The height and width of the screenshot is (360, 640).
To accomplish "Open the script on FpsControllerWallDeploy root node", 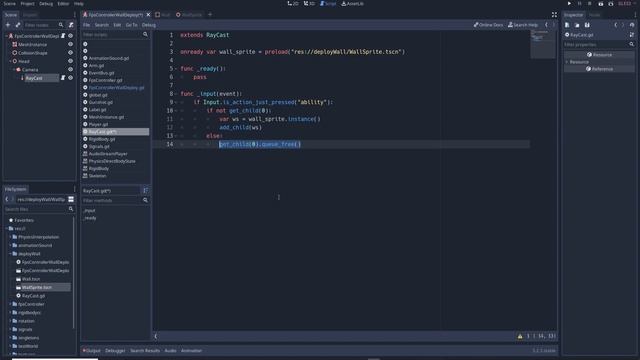I will coord(63,36).
